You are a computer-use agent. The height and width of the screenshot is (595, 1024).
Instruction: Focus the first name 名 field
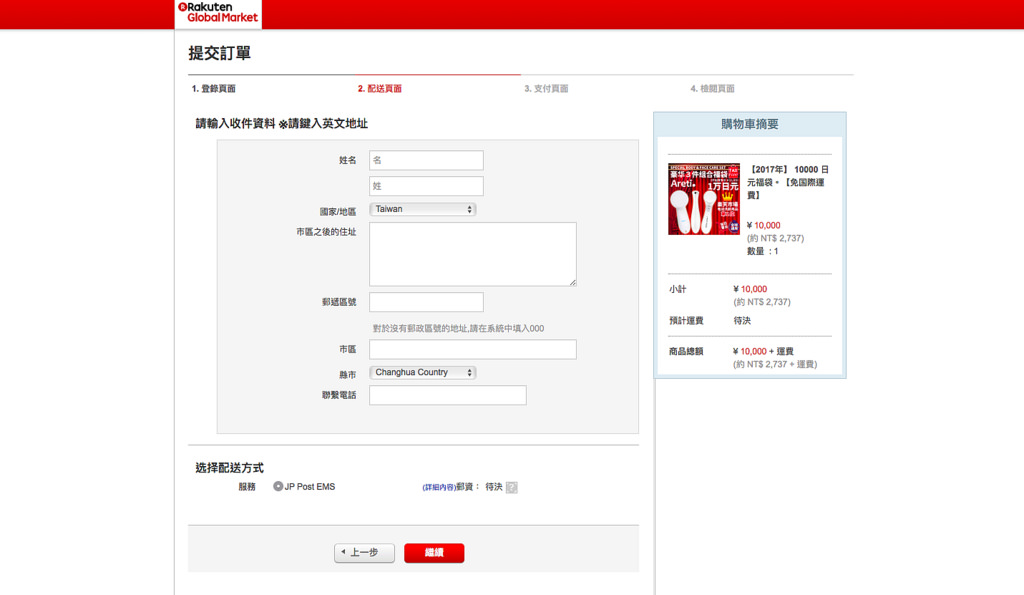(x=426, y=160)
